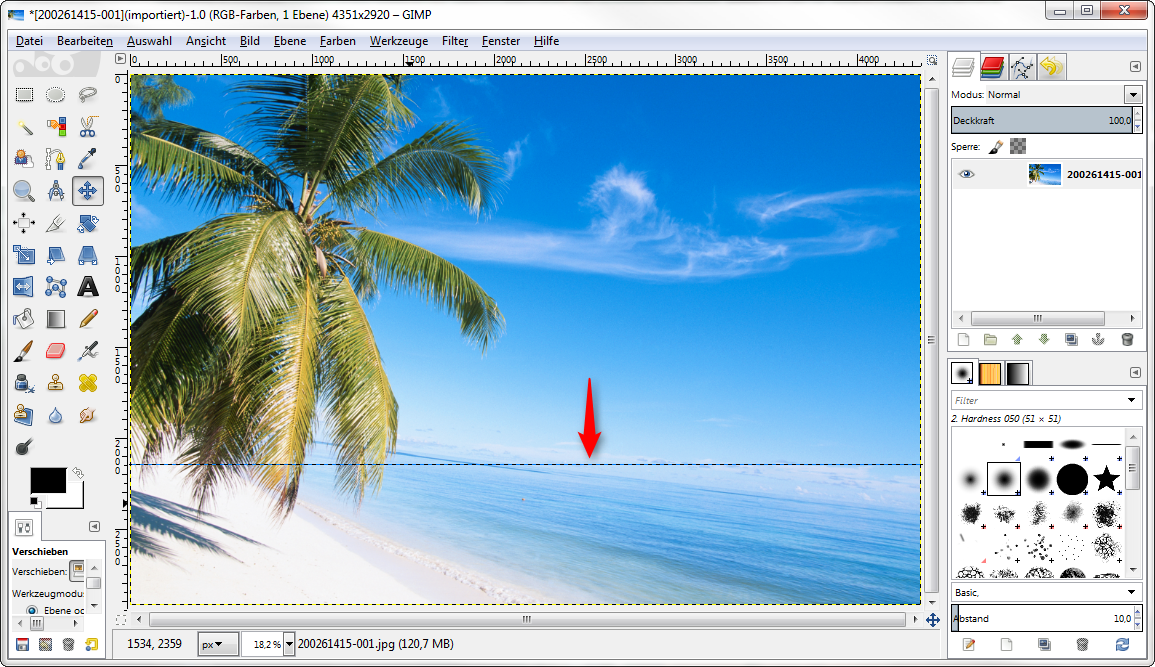Image resolution: width=1155 pixels, height=667 pixels.
Task: Toggle the lock alpha channel checkerboard icon
Action: pos(1018,146)
